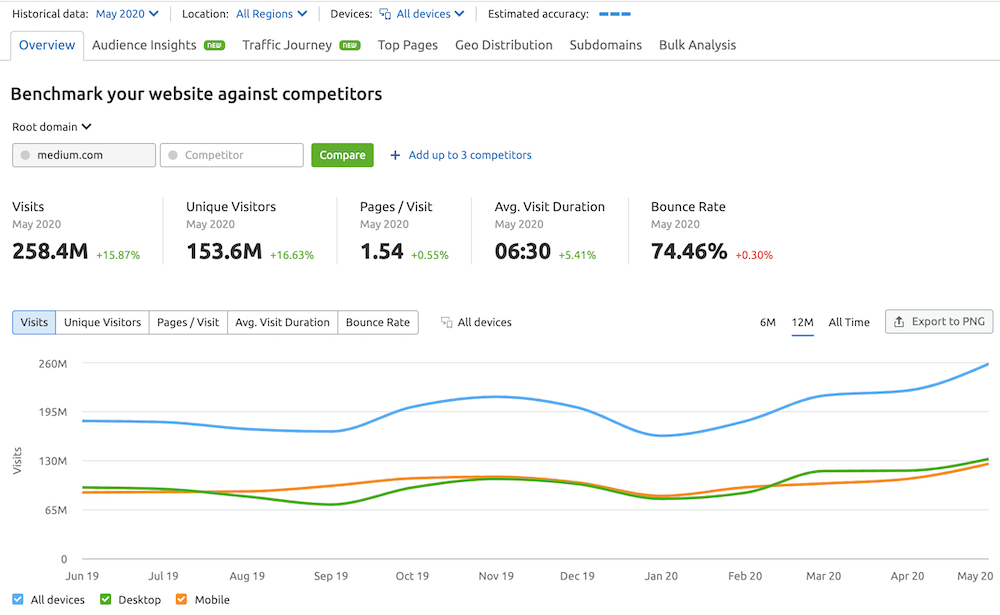Click the gray dot icon in Competitor field
Screen dimensions: 1000x615
(174, 155)
